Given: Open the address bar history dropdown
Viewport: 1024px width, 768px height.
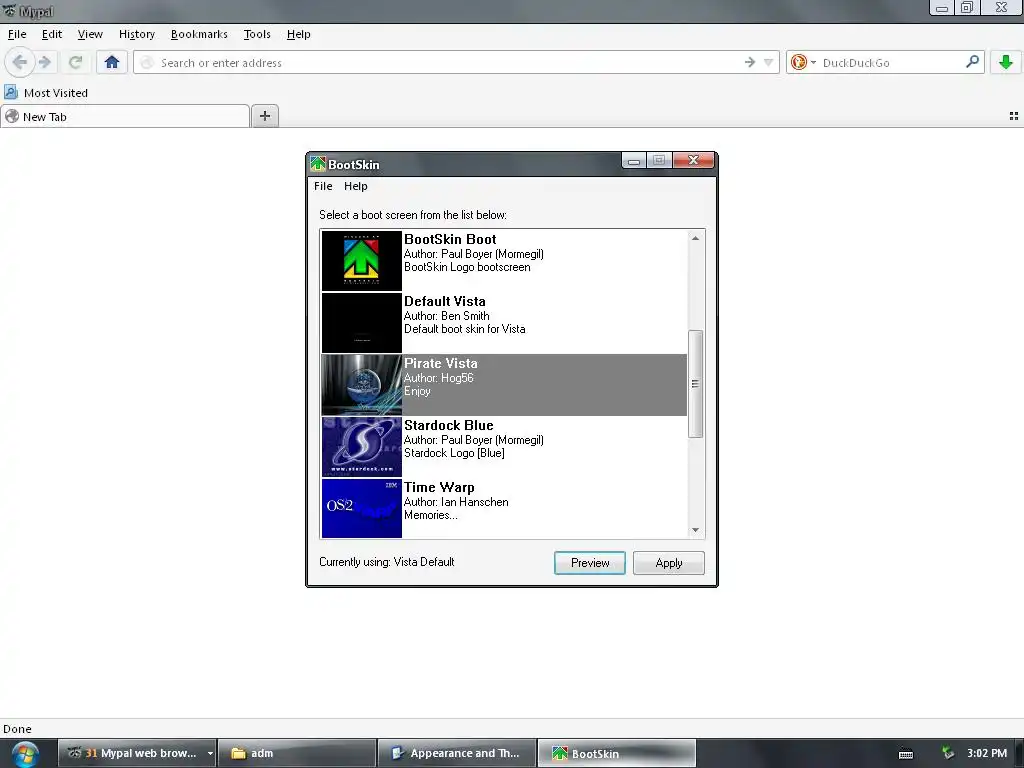Looking at the screenshot, I should point(769,62).
